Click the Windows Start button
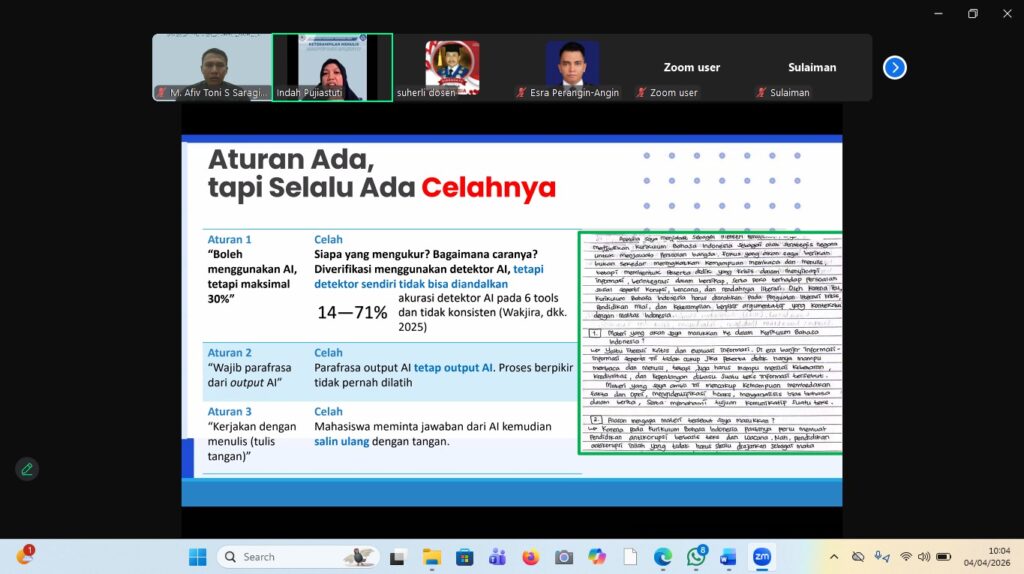1024x574 pixels. pyautogui.click(x=197, y=557)
